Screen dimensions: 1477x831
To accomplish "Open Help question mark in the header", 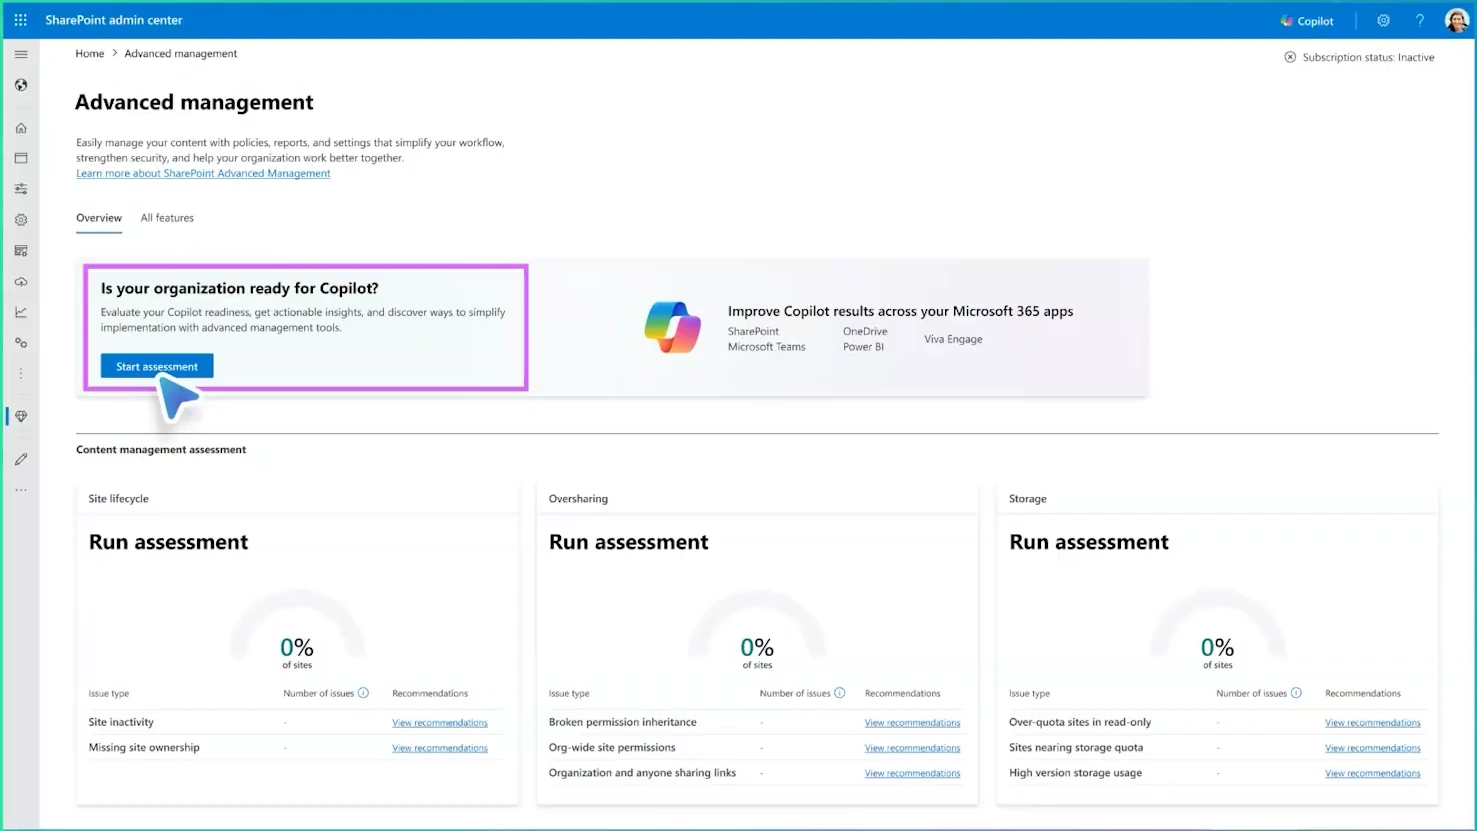I will click(1419, 20).
